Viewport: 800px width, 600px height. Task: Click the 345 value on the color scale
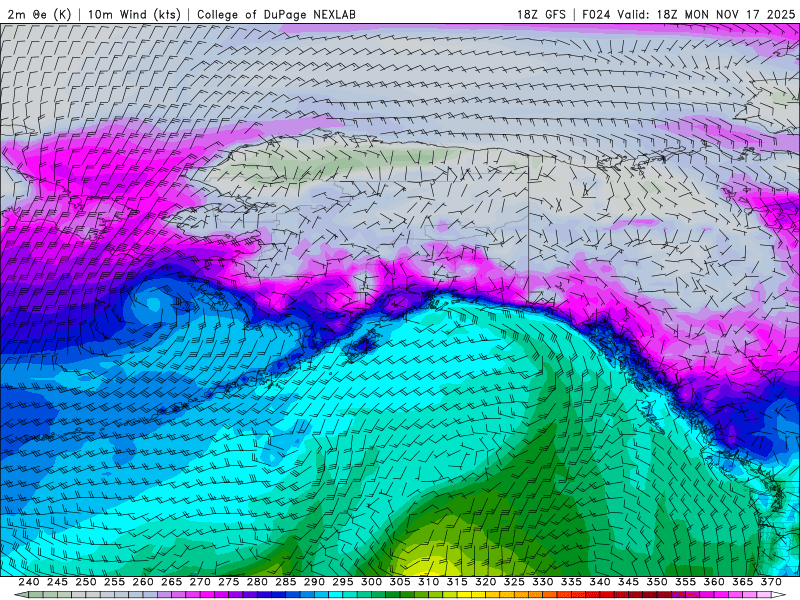click(629, 582)
